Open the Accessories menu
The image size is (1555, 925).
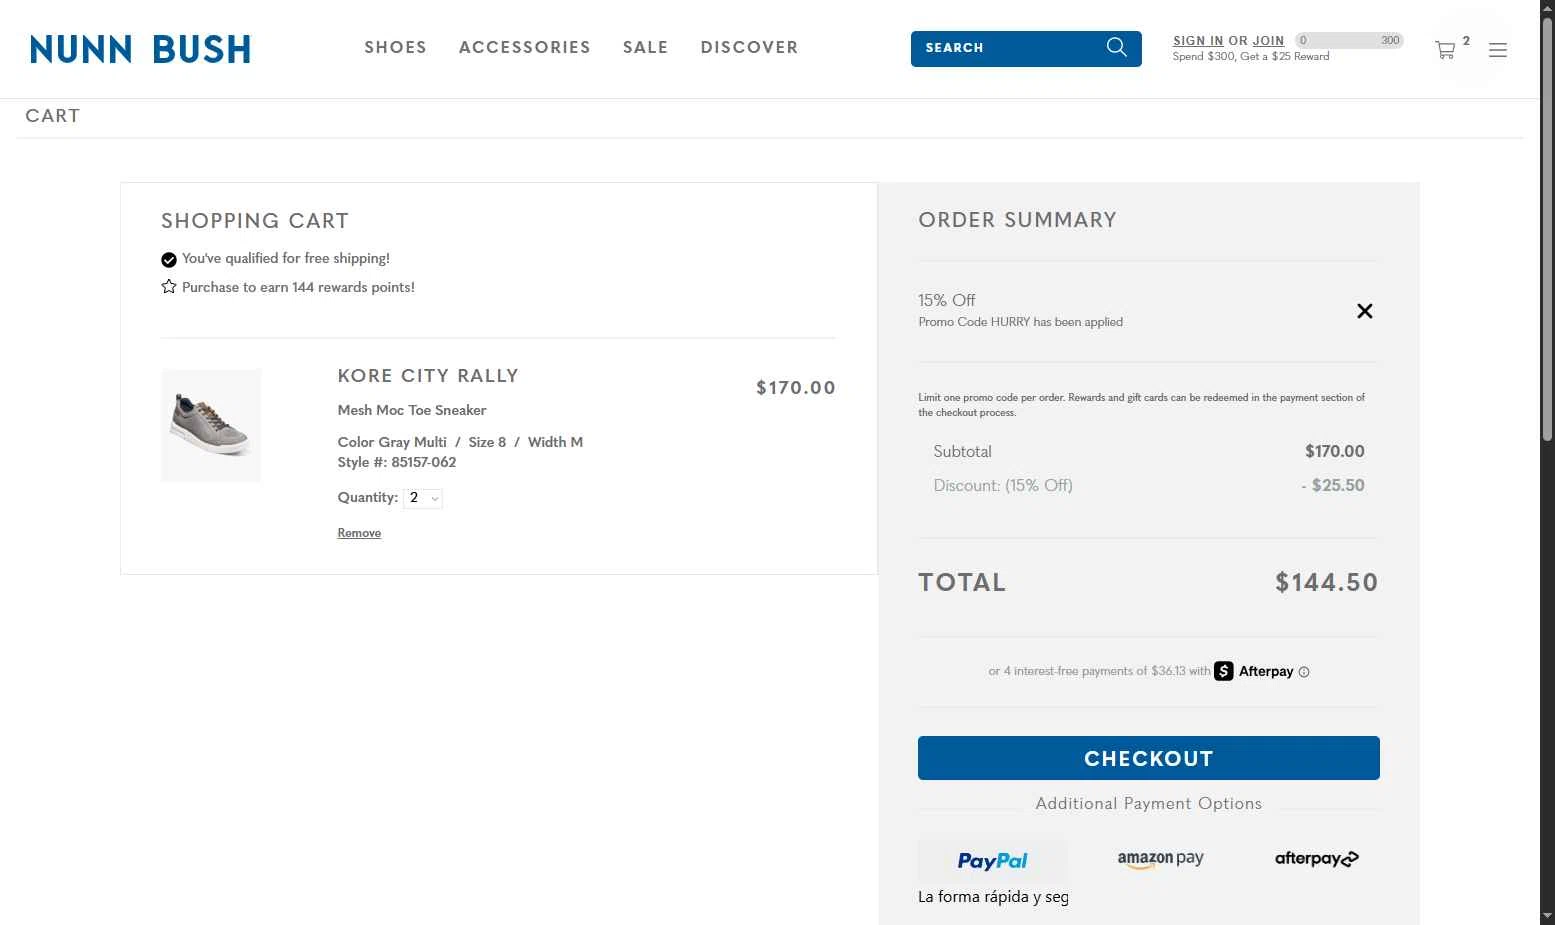(x=525, y=47)
